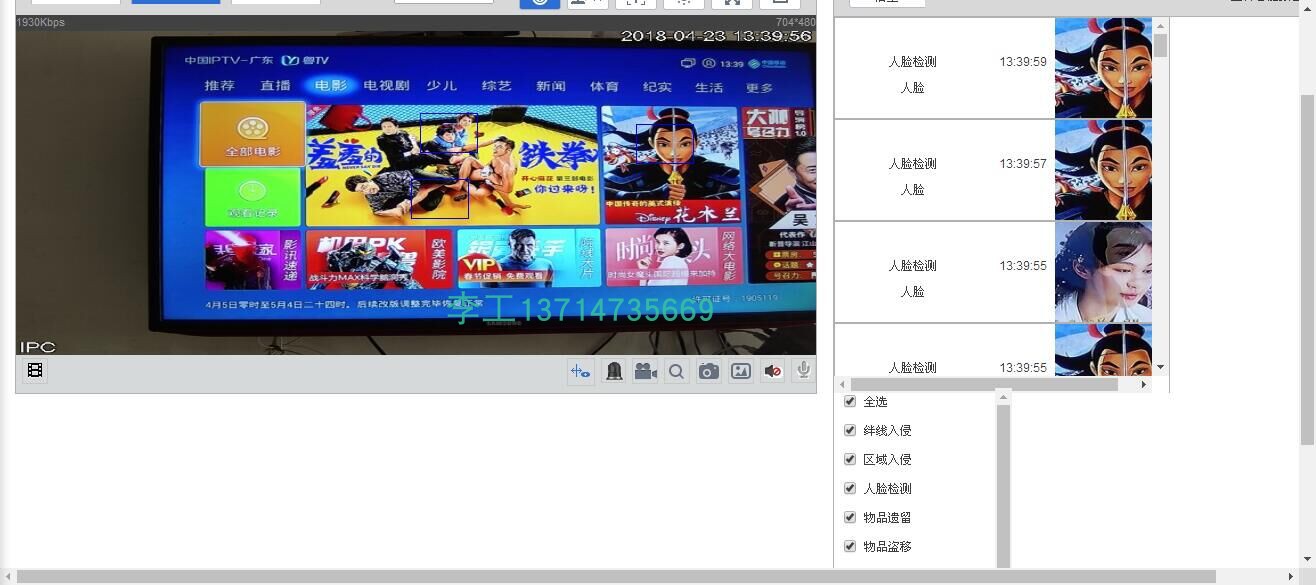This screenshot has width=1316, height=585.
Task: Click the up arrow of event list scrollbar
Action: pos(1160,25)
